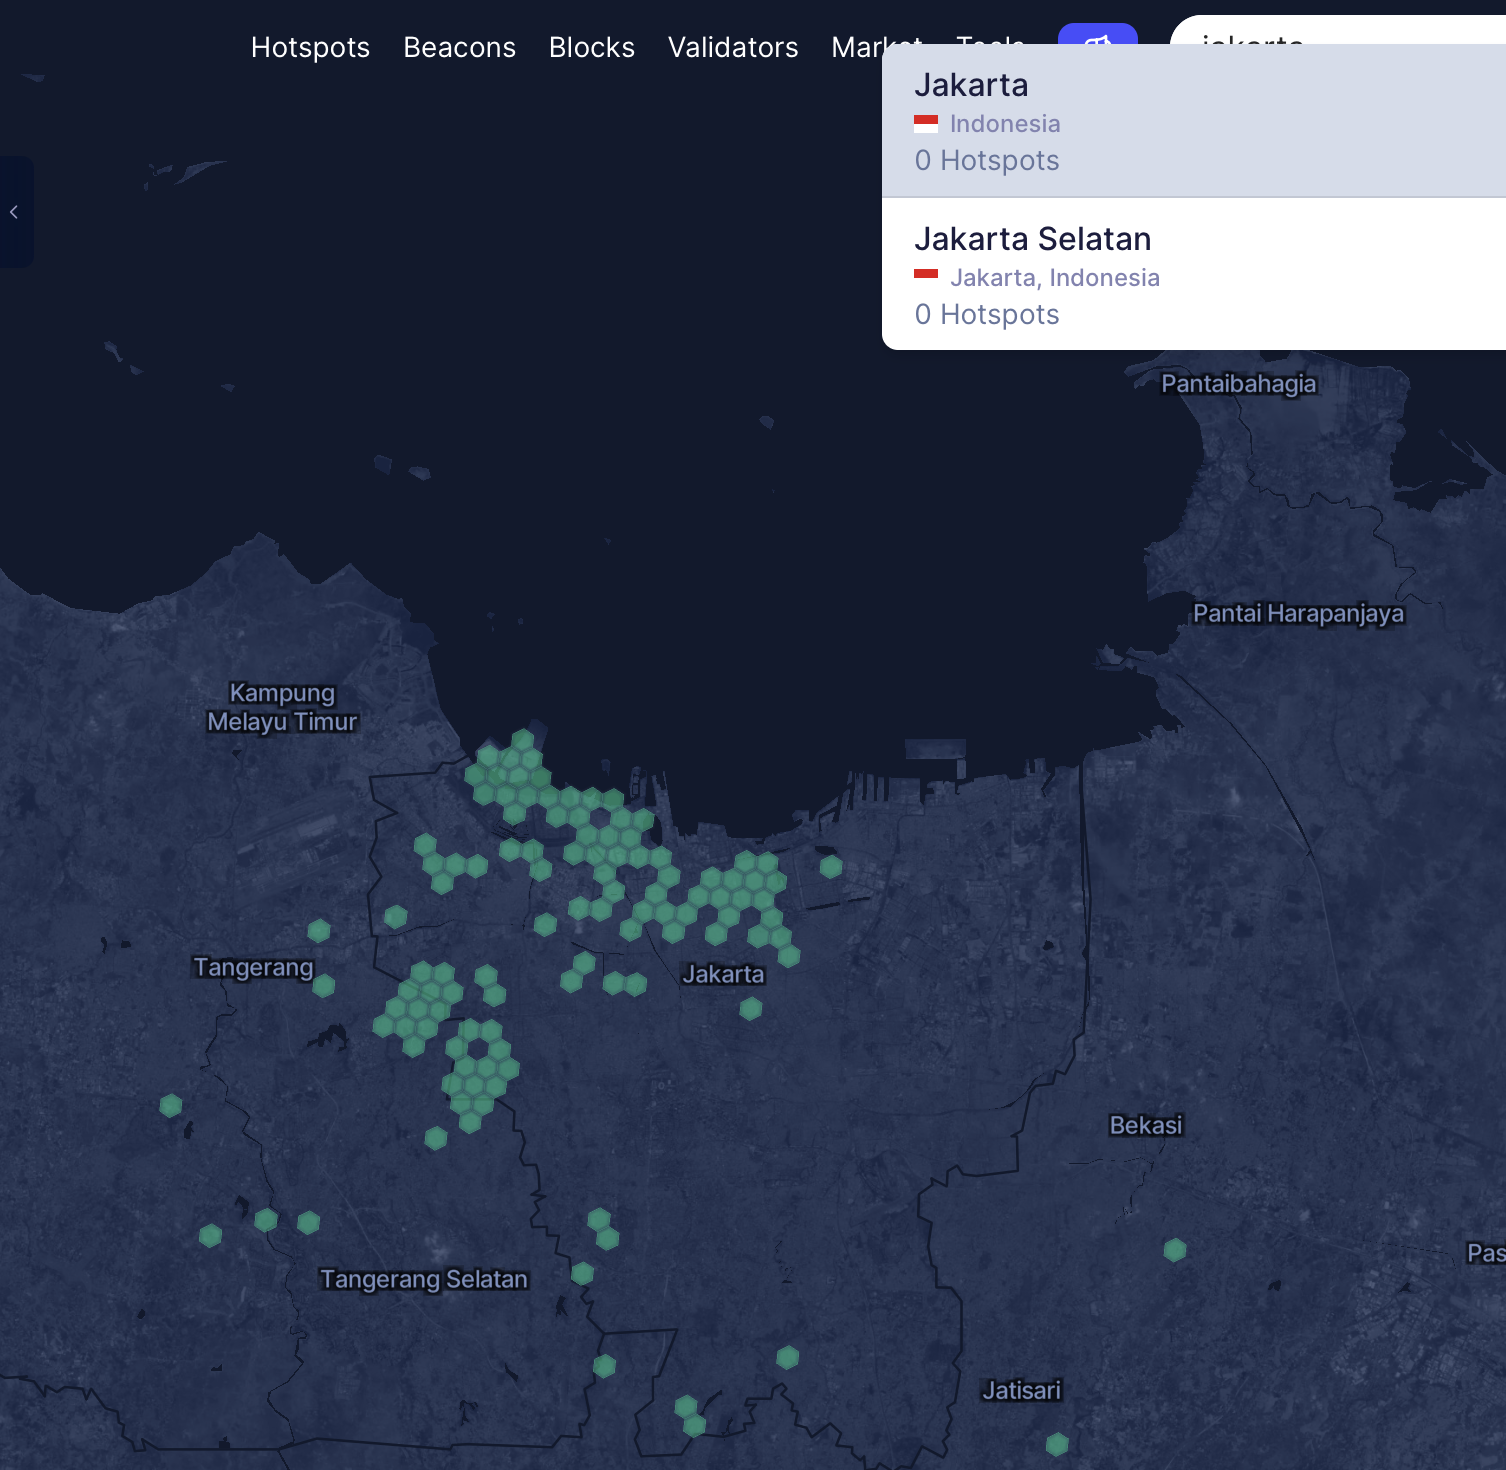Open the Hotspots navigation link
This screenshot has height=1470, width=1506.
pyautogui.click(x=310, y=47)
